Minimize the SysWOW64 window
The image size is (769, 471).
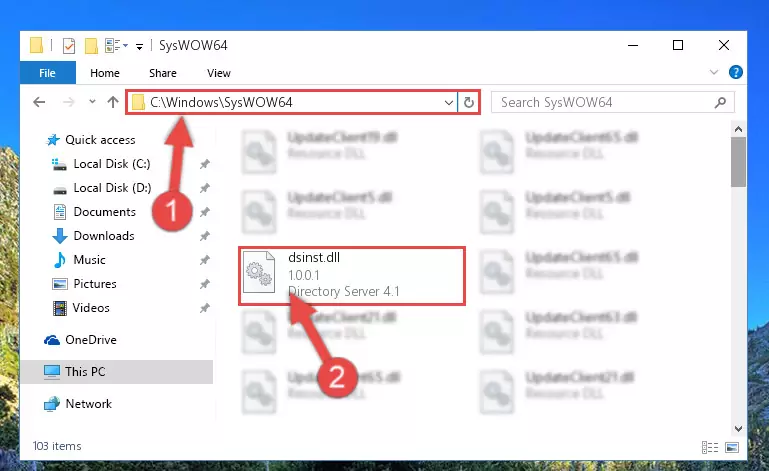633,45
